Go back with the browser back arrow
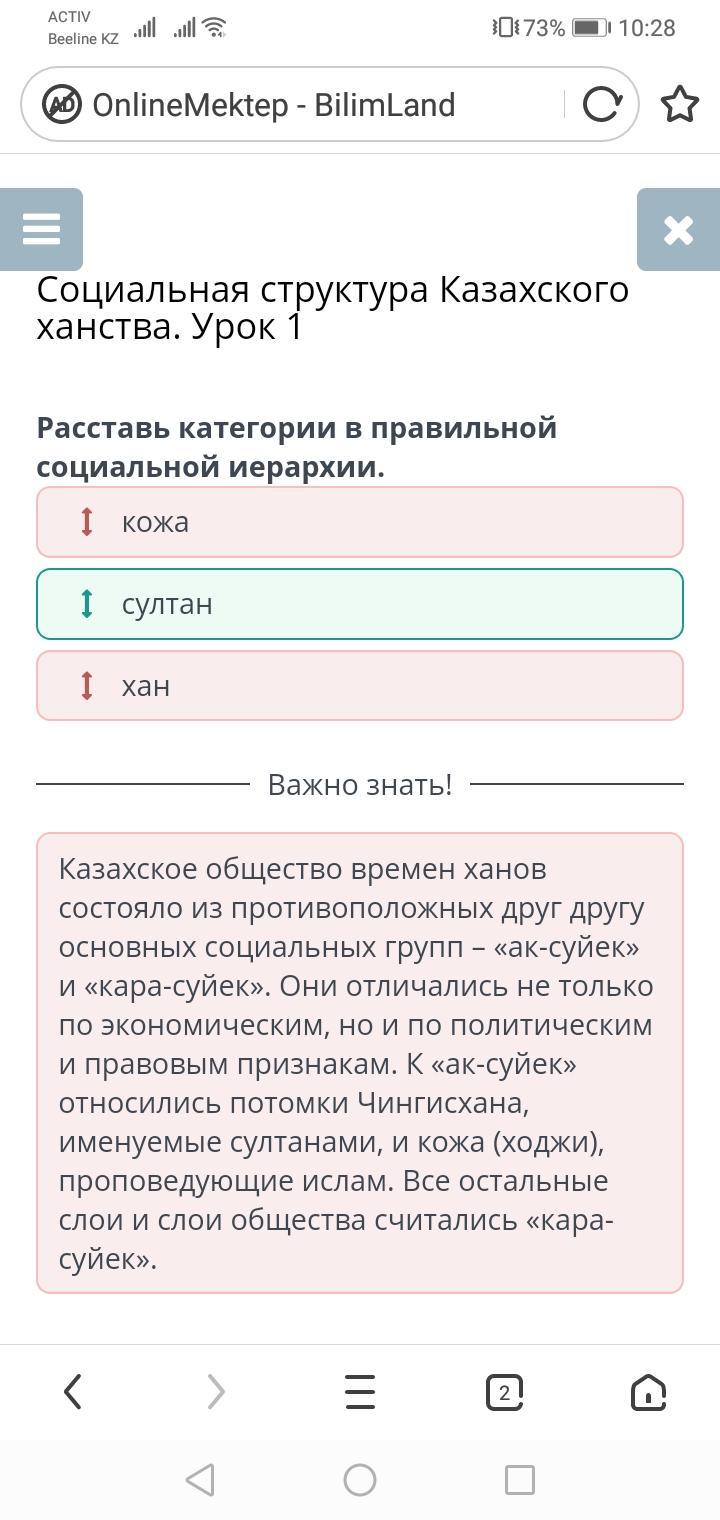The height and width of the screenshot is (1520, 720). click(72, 1391)
